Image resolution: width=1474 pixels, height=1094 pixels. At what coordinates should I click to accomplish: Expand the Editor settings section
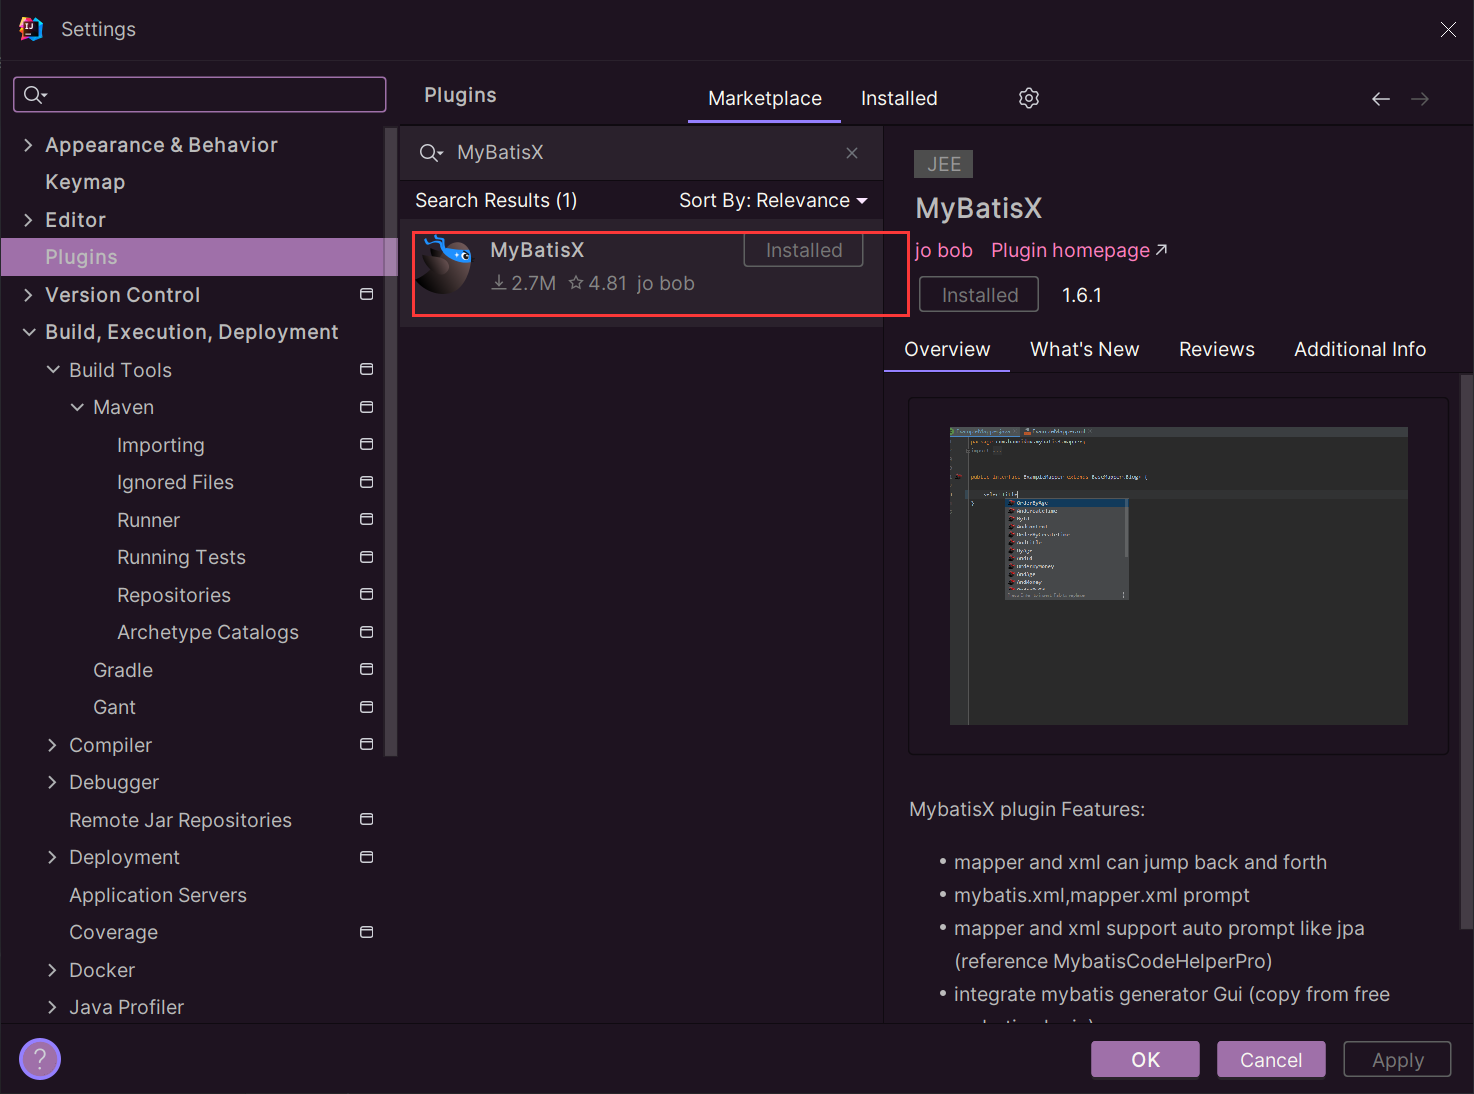(28, 220)
